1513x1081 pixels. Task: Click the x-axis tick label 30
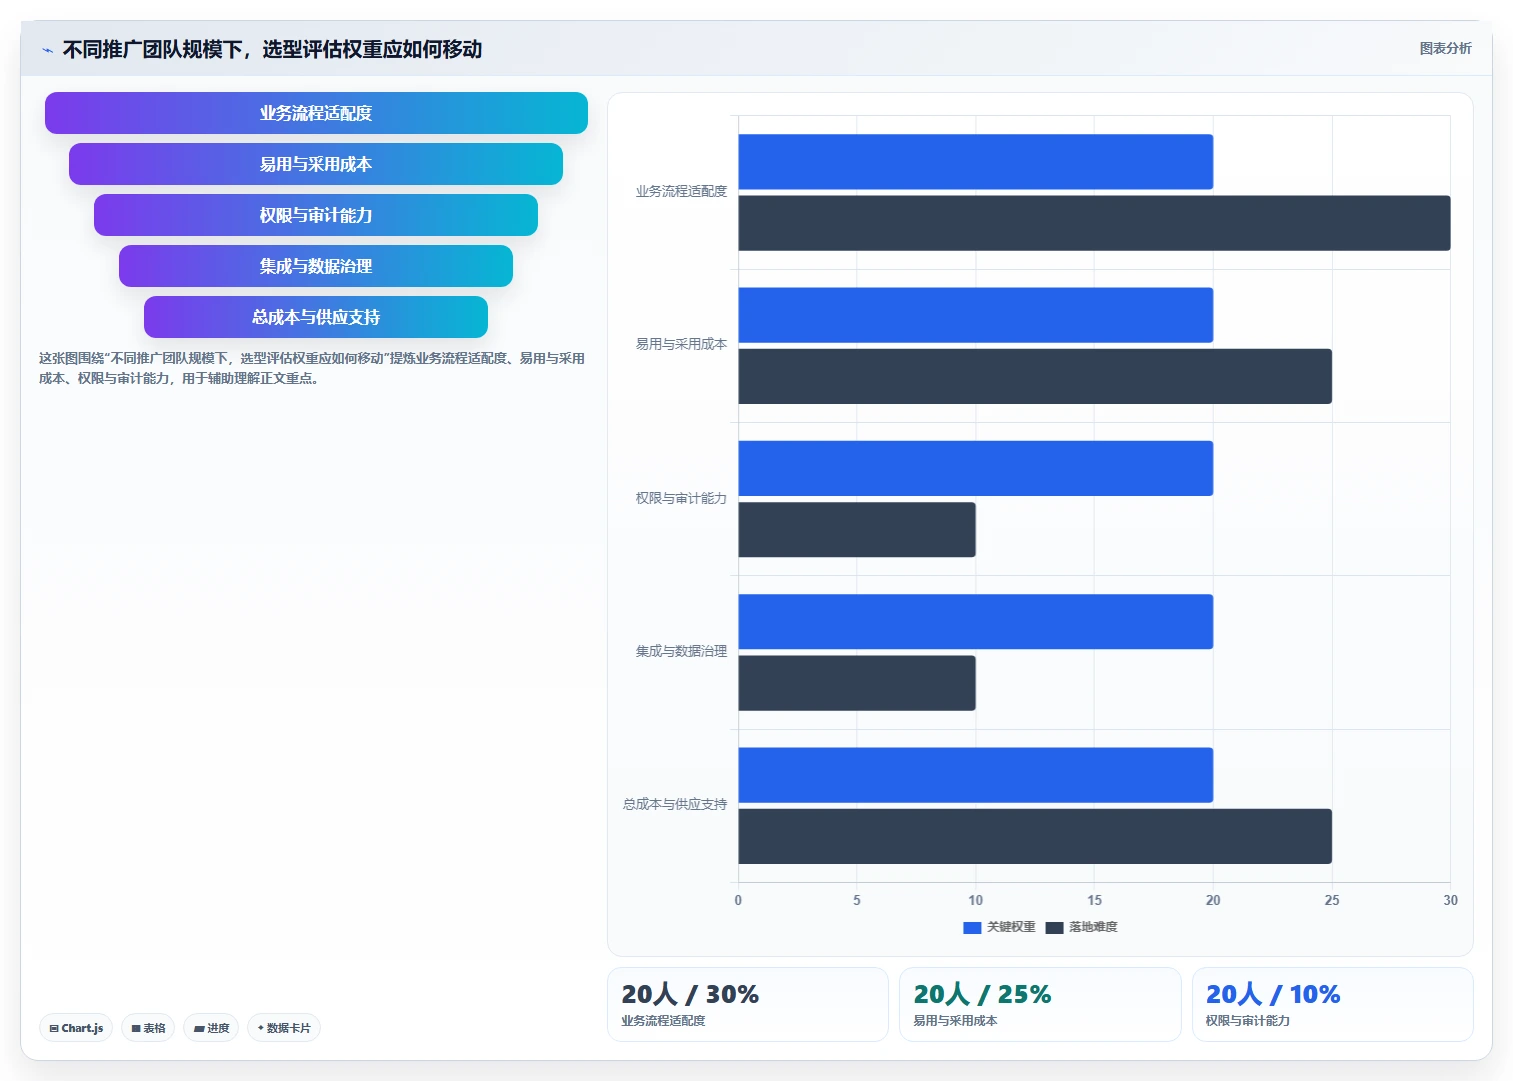1450,900
